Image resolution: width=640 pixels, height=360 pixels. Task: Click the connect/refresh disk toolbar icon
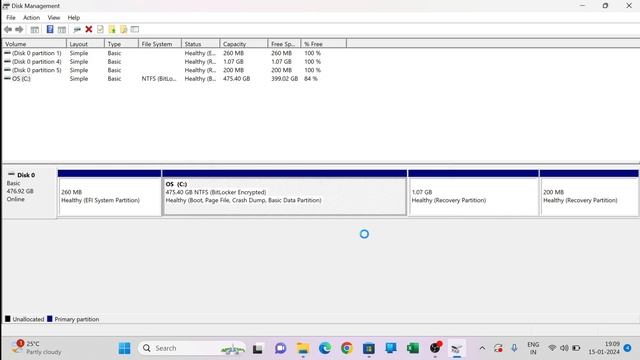(77, 29)
